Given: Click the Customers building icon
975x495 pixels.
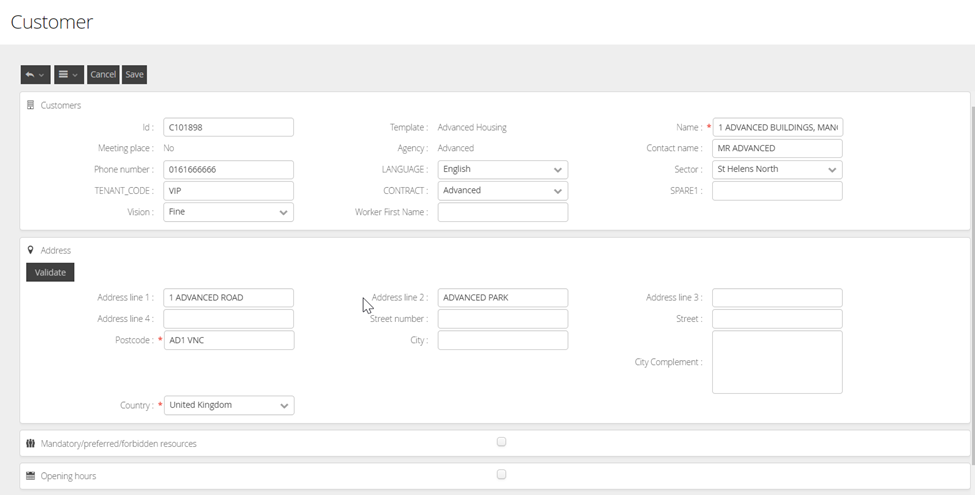Looking at the screenshot, I should [x=30, y=105].
